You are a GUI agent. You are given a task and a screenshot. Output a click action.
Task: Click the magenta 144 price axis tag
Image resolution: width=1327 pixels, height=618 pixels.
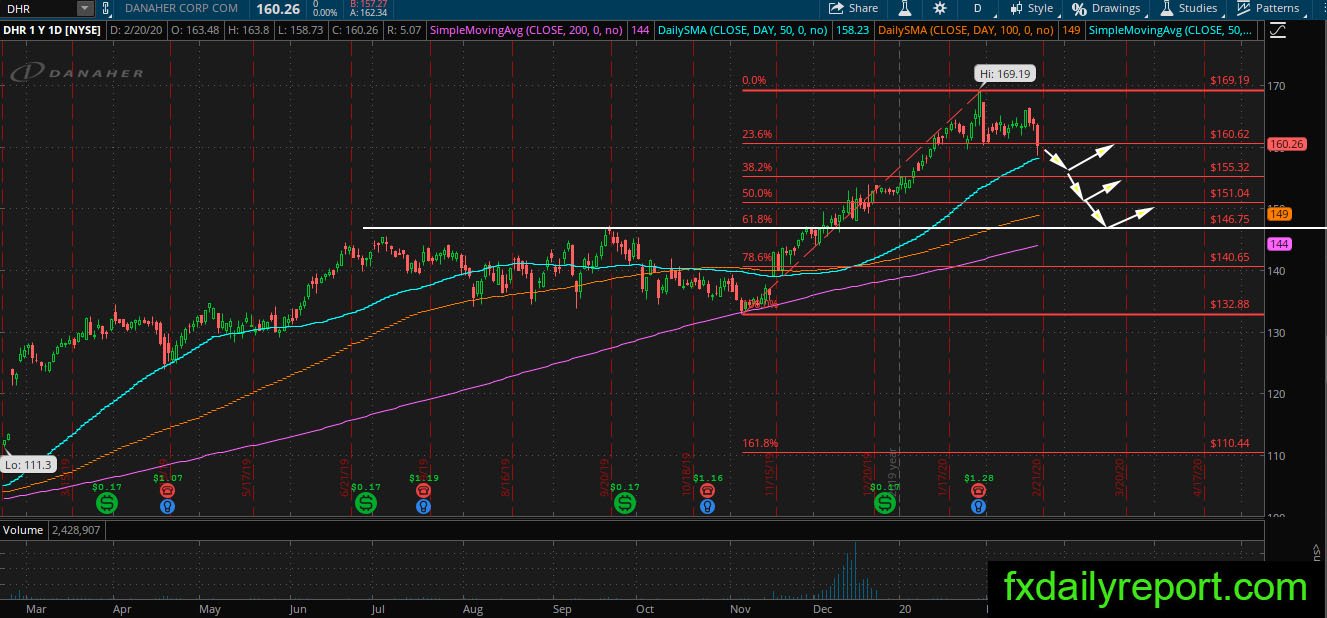pos(1279,244)
